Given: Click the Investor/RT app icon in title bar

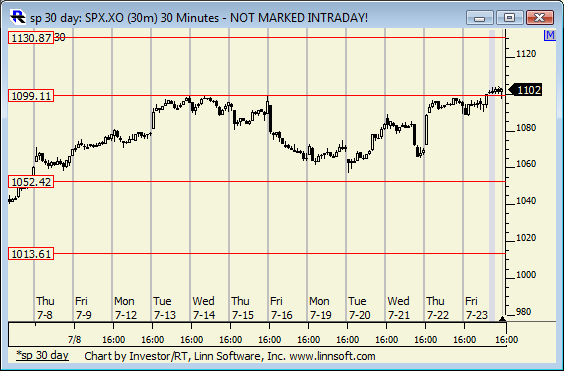Looking at the screenshot, I should 18,17.
